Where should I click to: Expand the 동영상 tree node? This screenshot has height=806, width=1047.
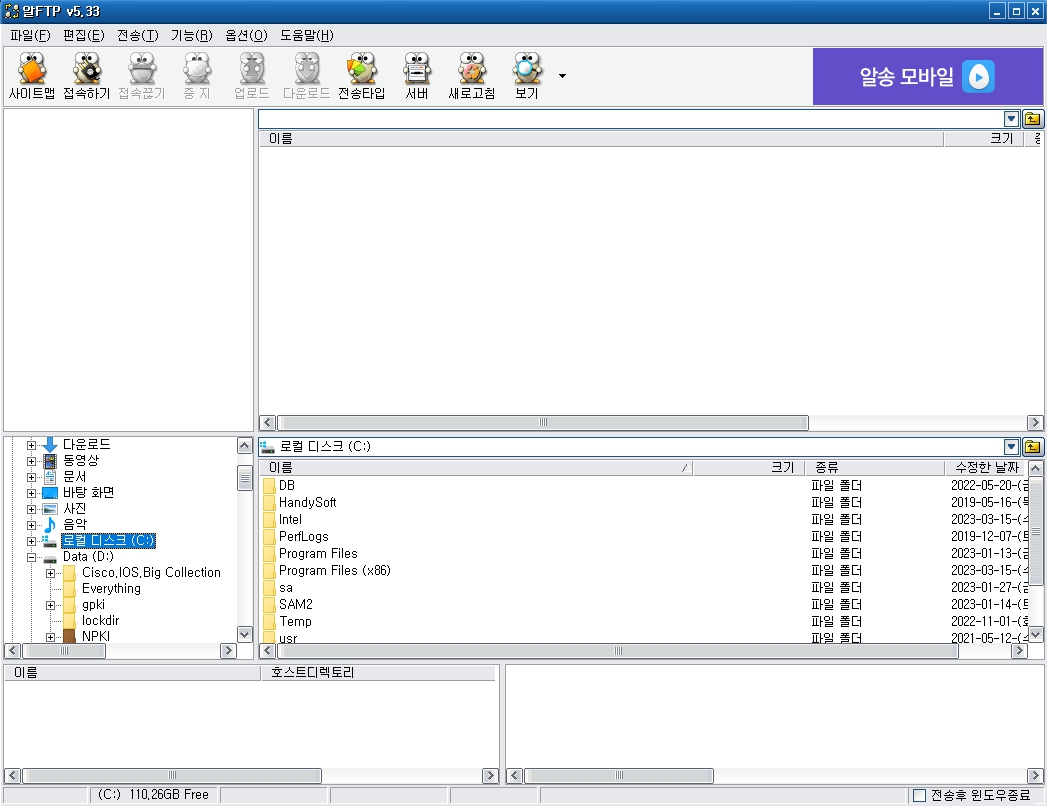[x=31, y=461]
